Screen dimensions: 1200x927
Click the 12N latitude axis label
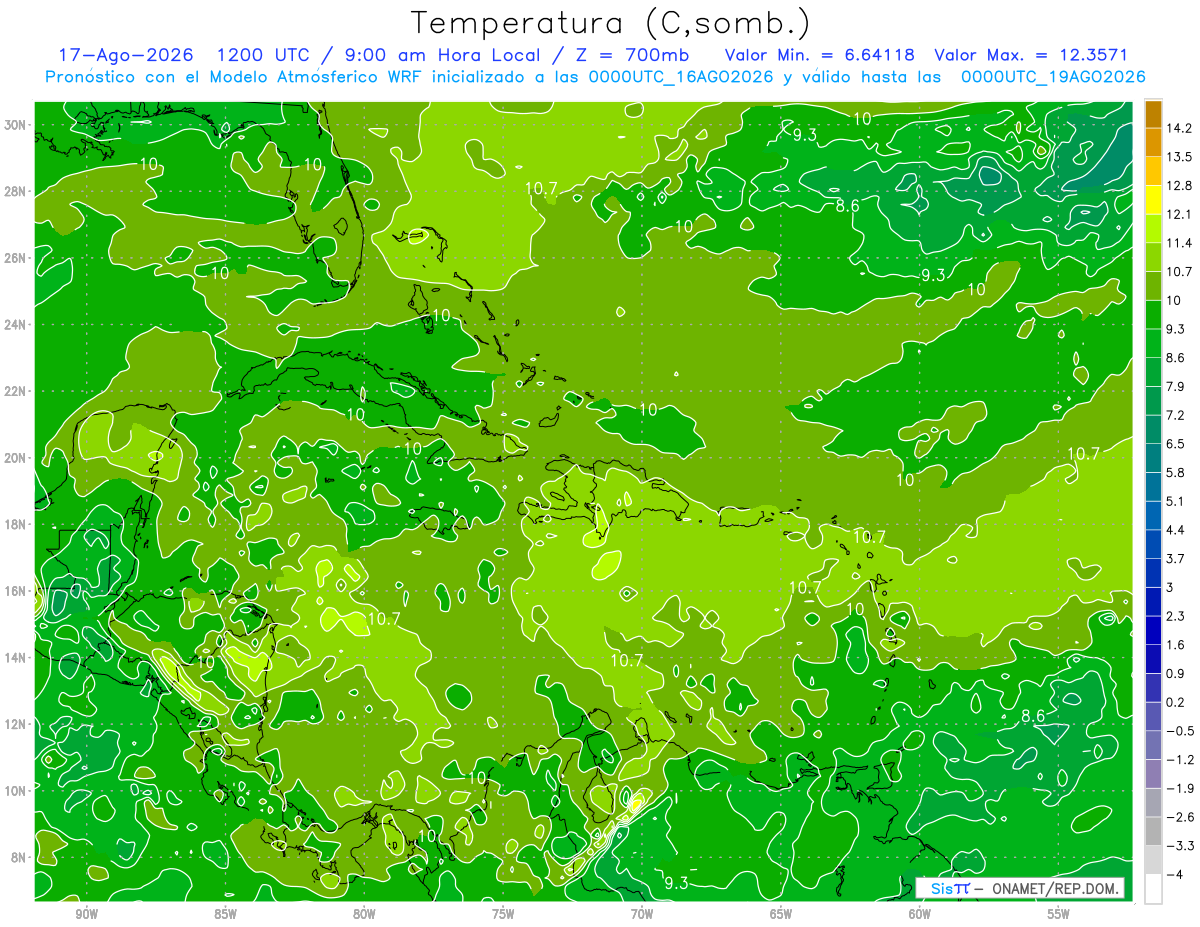(x=17, y=724)
